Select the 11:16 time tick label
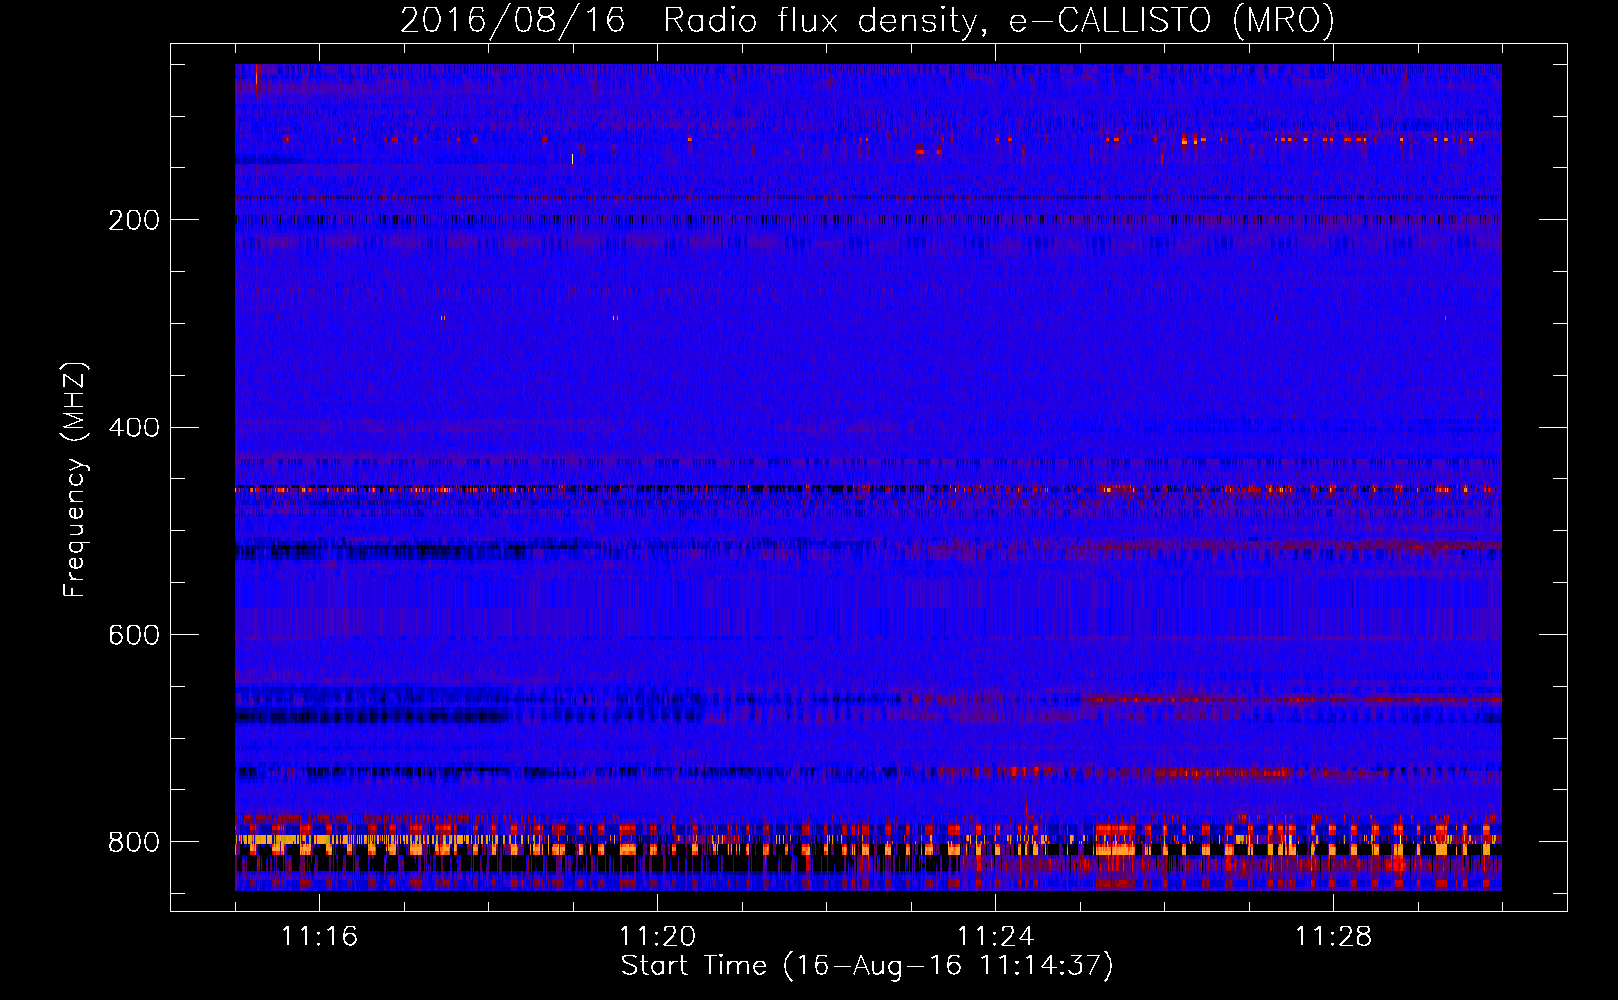Screen dimensions: 1618x1000 tap(319, 937)
